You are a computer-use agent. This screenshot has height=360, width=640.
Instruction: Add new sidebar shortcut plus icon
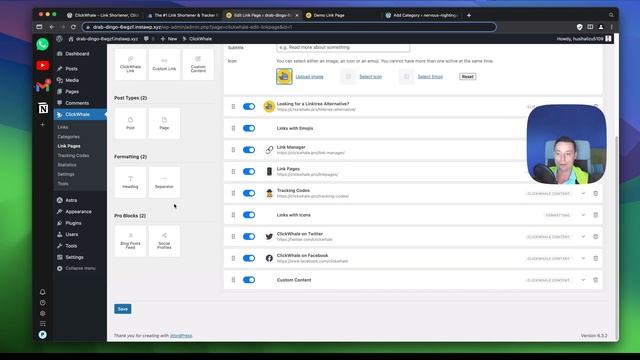coord(42,124)
